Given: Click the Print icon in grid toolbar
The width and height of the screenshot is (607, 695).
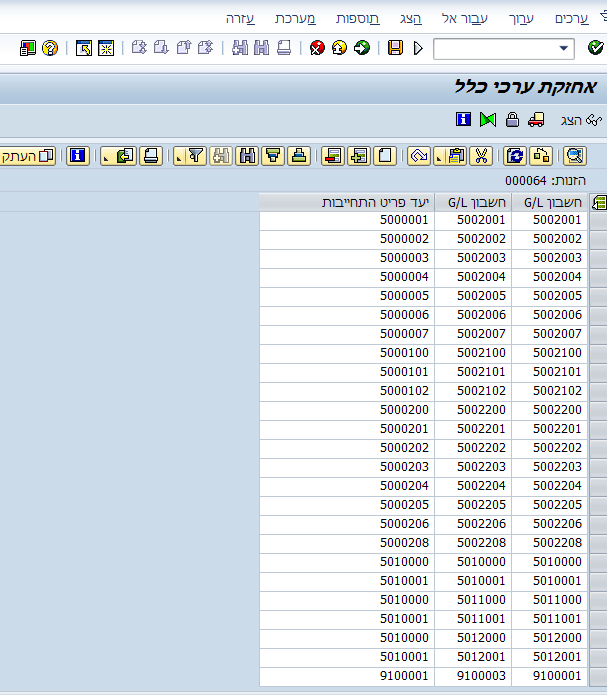Looking at the screenshot, I should pyautogui.click(x=151, y=156).
